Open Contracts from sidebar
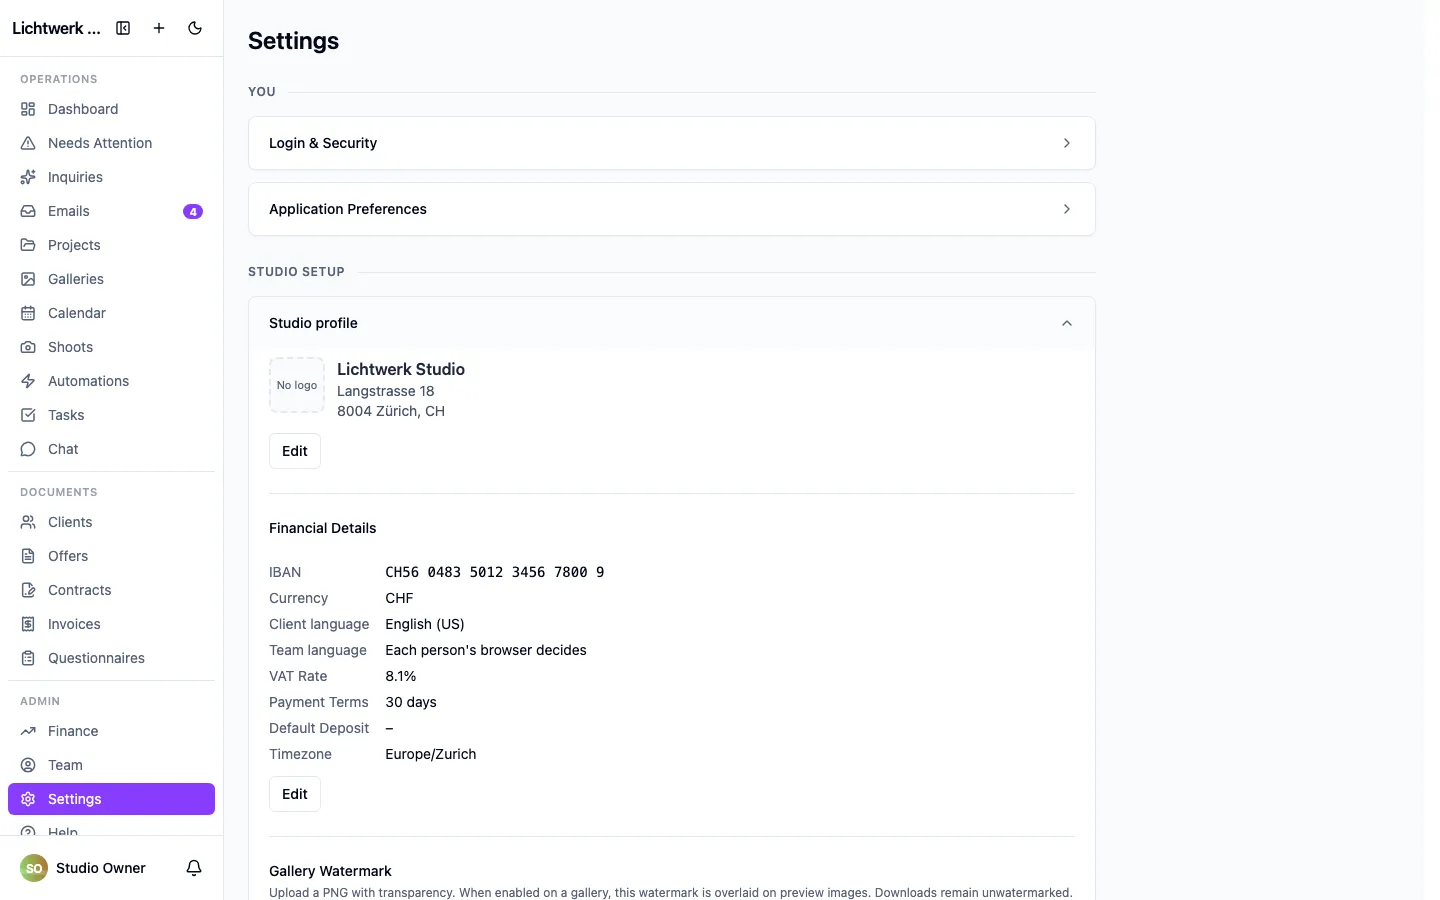The width and height of the screenshot is (1440, 900). coord(111,590)
